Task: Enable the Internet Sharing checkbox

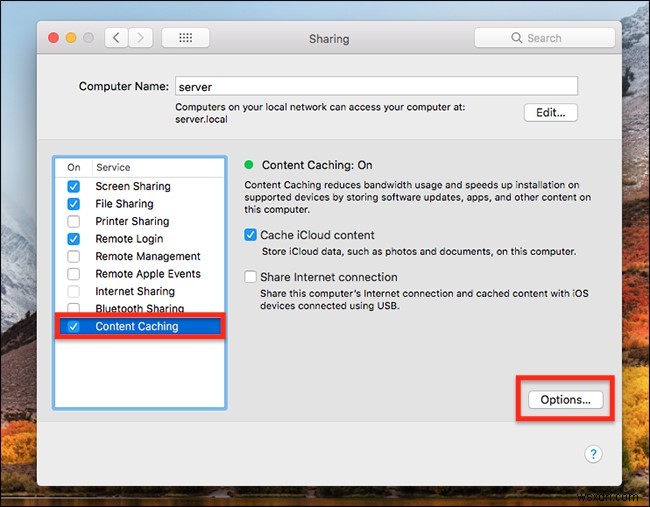Action: click(74, 291)
